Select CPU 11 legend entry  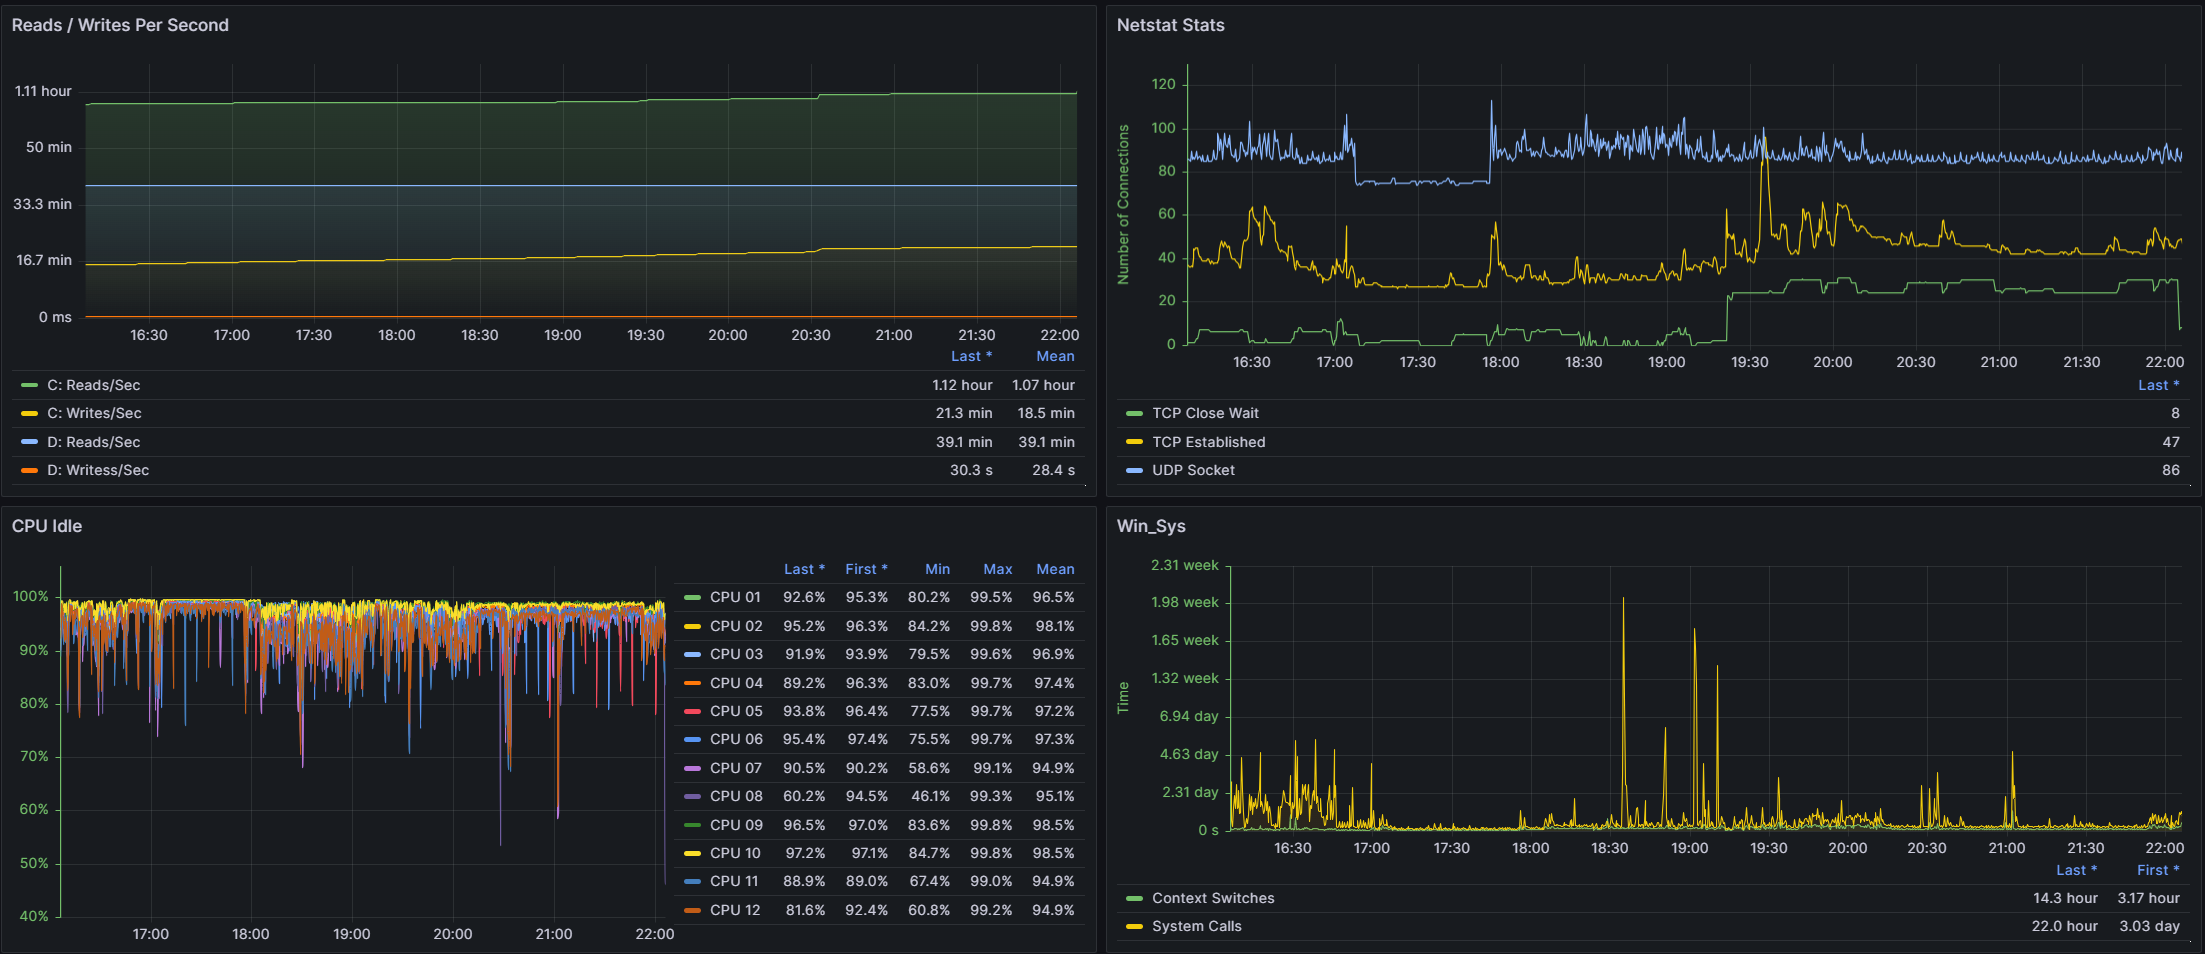click(734, 881)
